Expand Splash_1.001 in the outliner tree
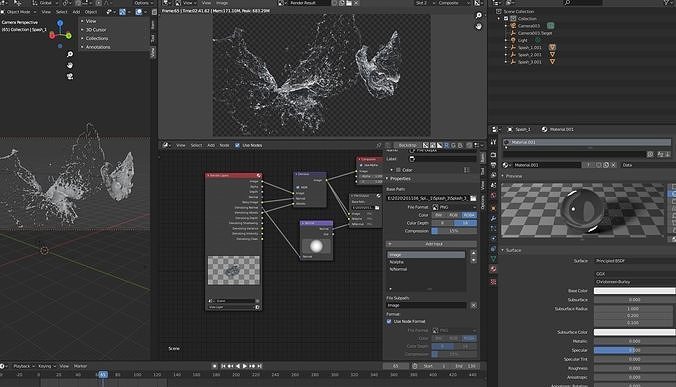The image size is (676, 387). coord(506,47)
